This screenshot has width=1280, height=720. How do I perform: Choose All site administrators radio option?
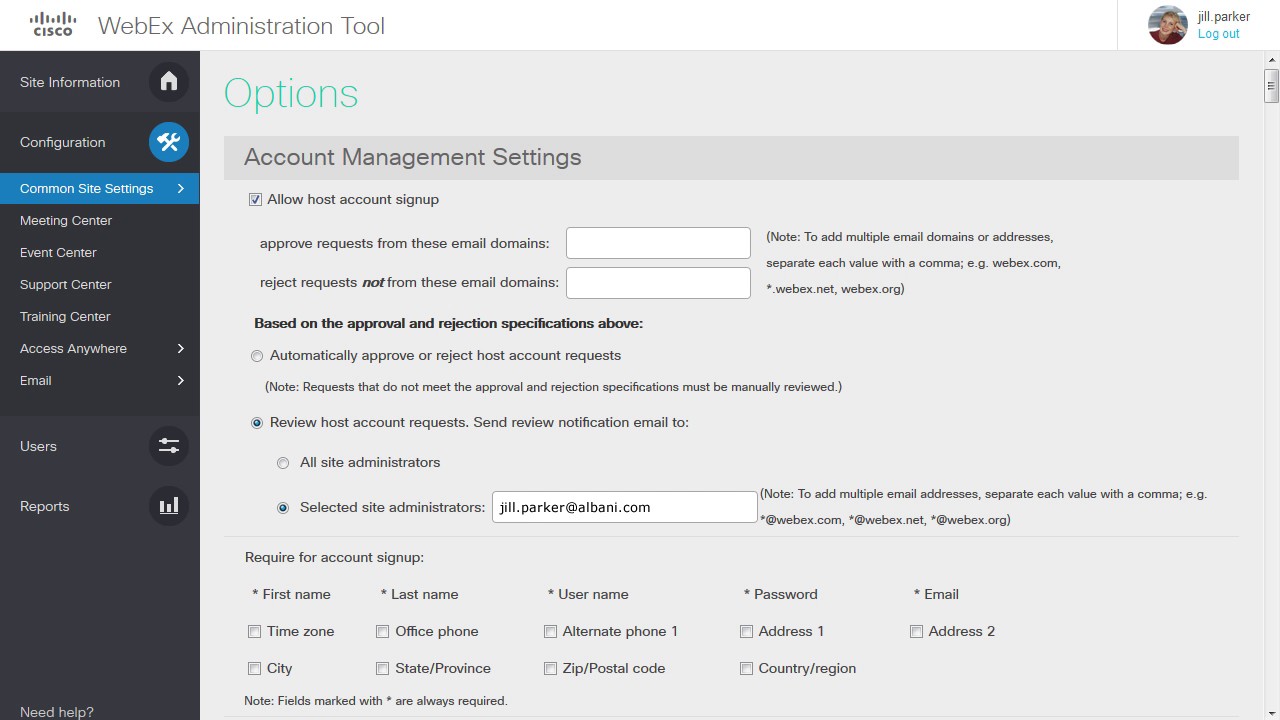point(283,463)
